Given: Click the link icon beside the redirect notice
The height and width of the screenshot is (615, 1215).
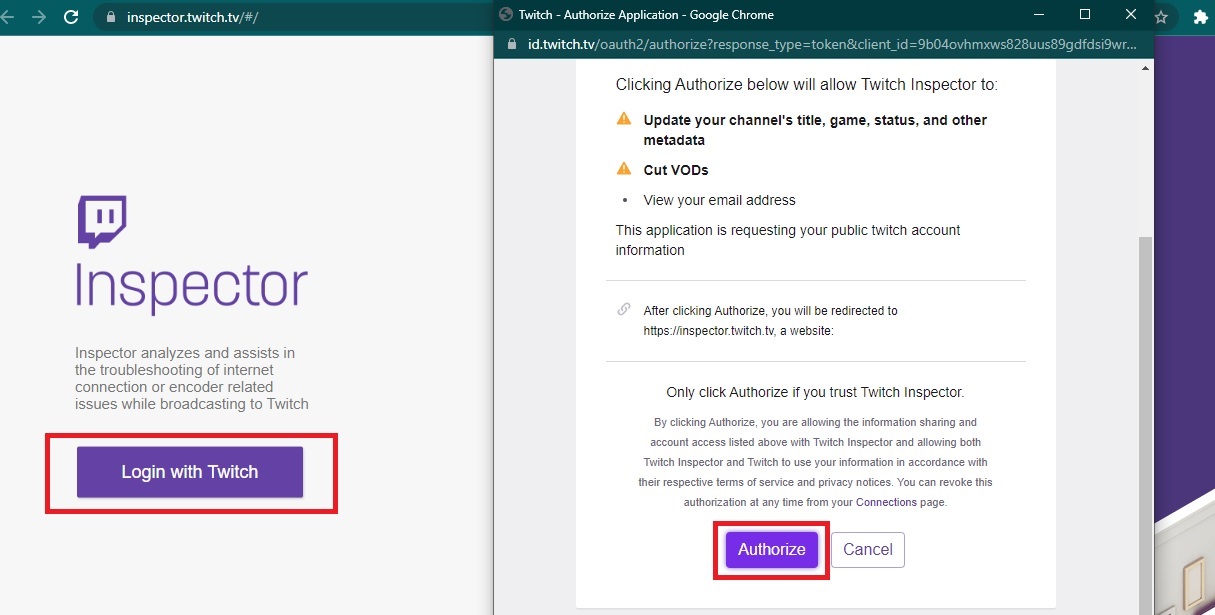Looking at the screenshot, I should [624, 309].
